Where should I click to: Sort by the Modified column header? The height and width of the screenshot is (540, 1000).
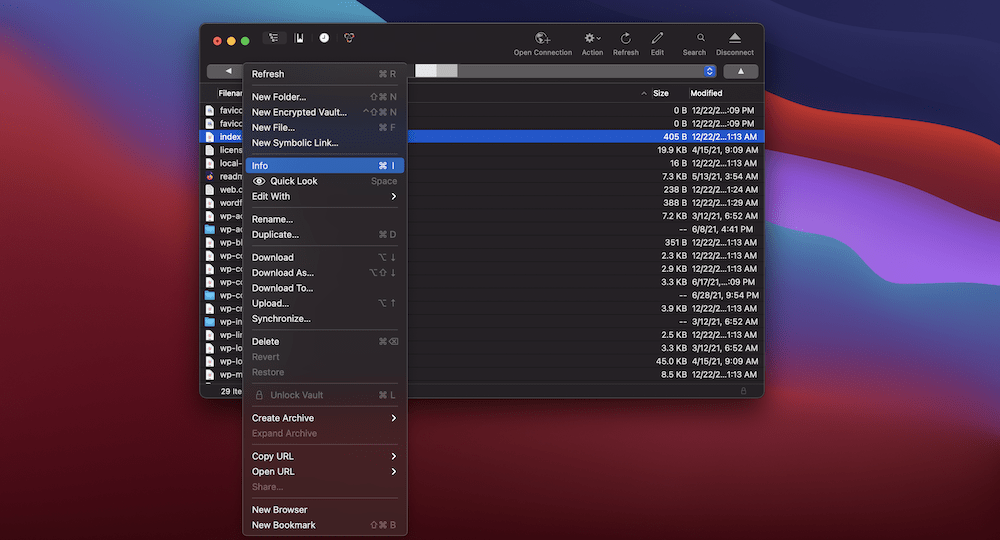click(x=706, y=93)
